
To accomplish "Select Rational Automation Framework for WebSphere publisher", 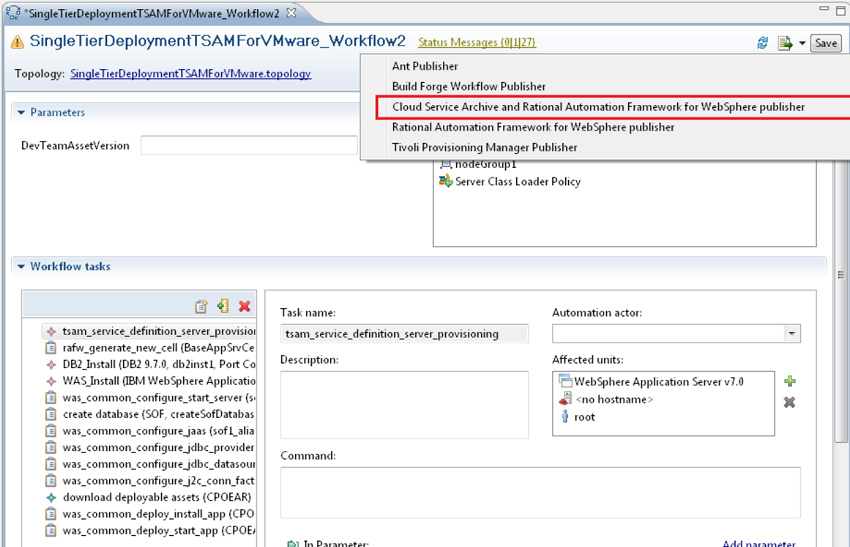I will point(533,127).
